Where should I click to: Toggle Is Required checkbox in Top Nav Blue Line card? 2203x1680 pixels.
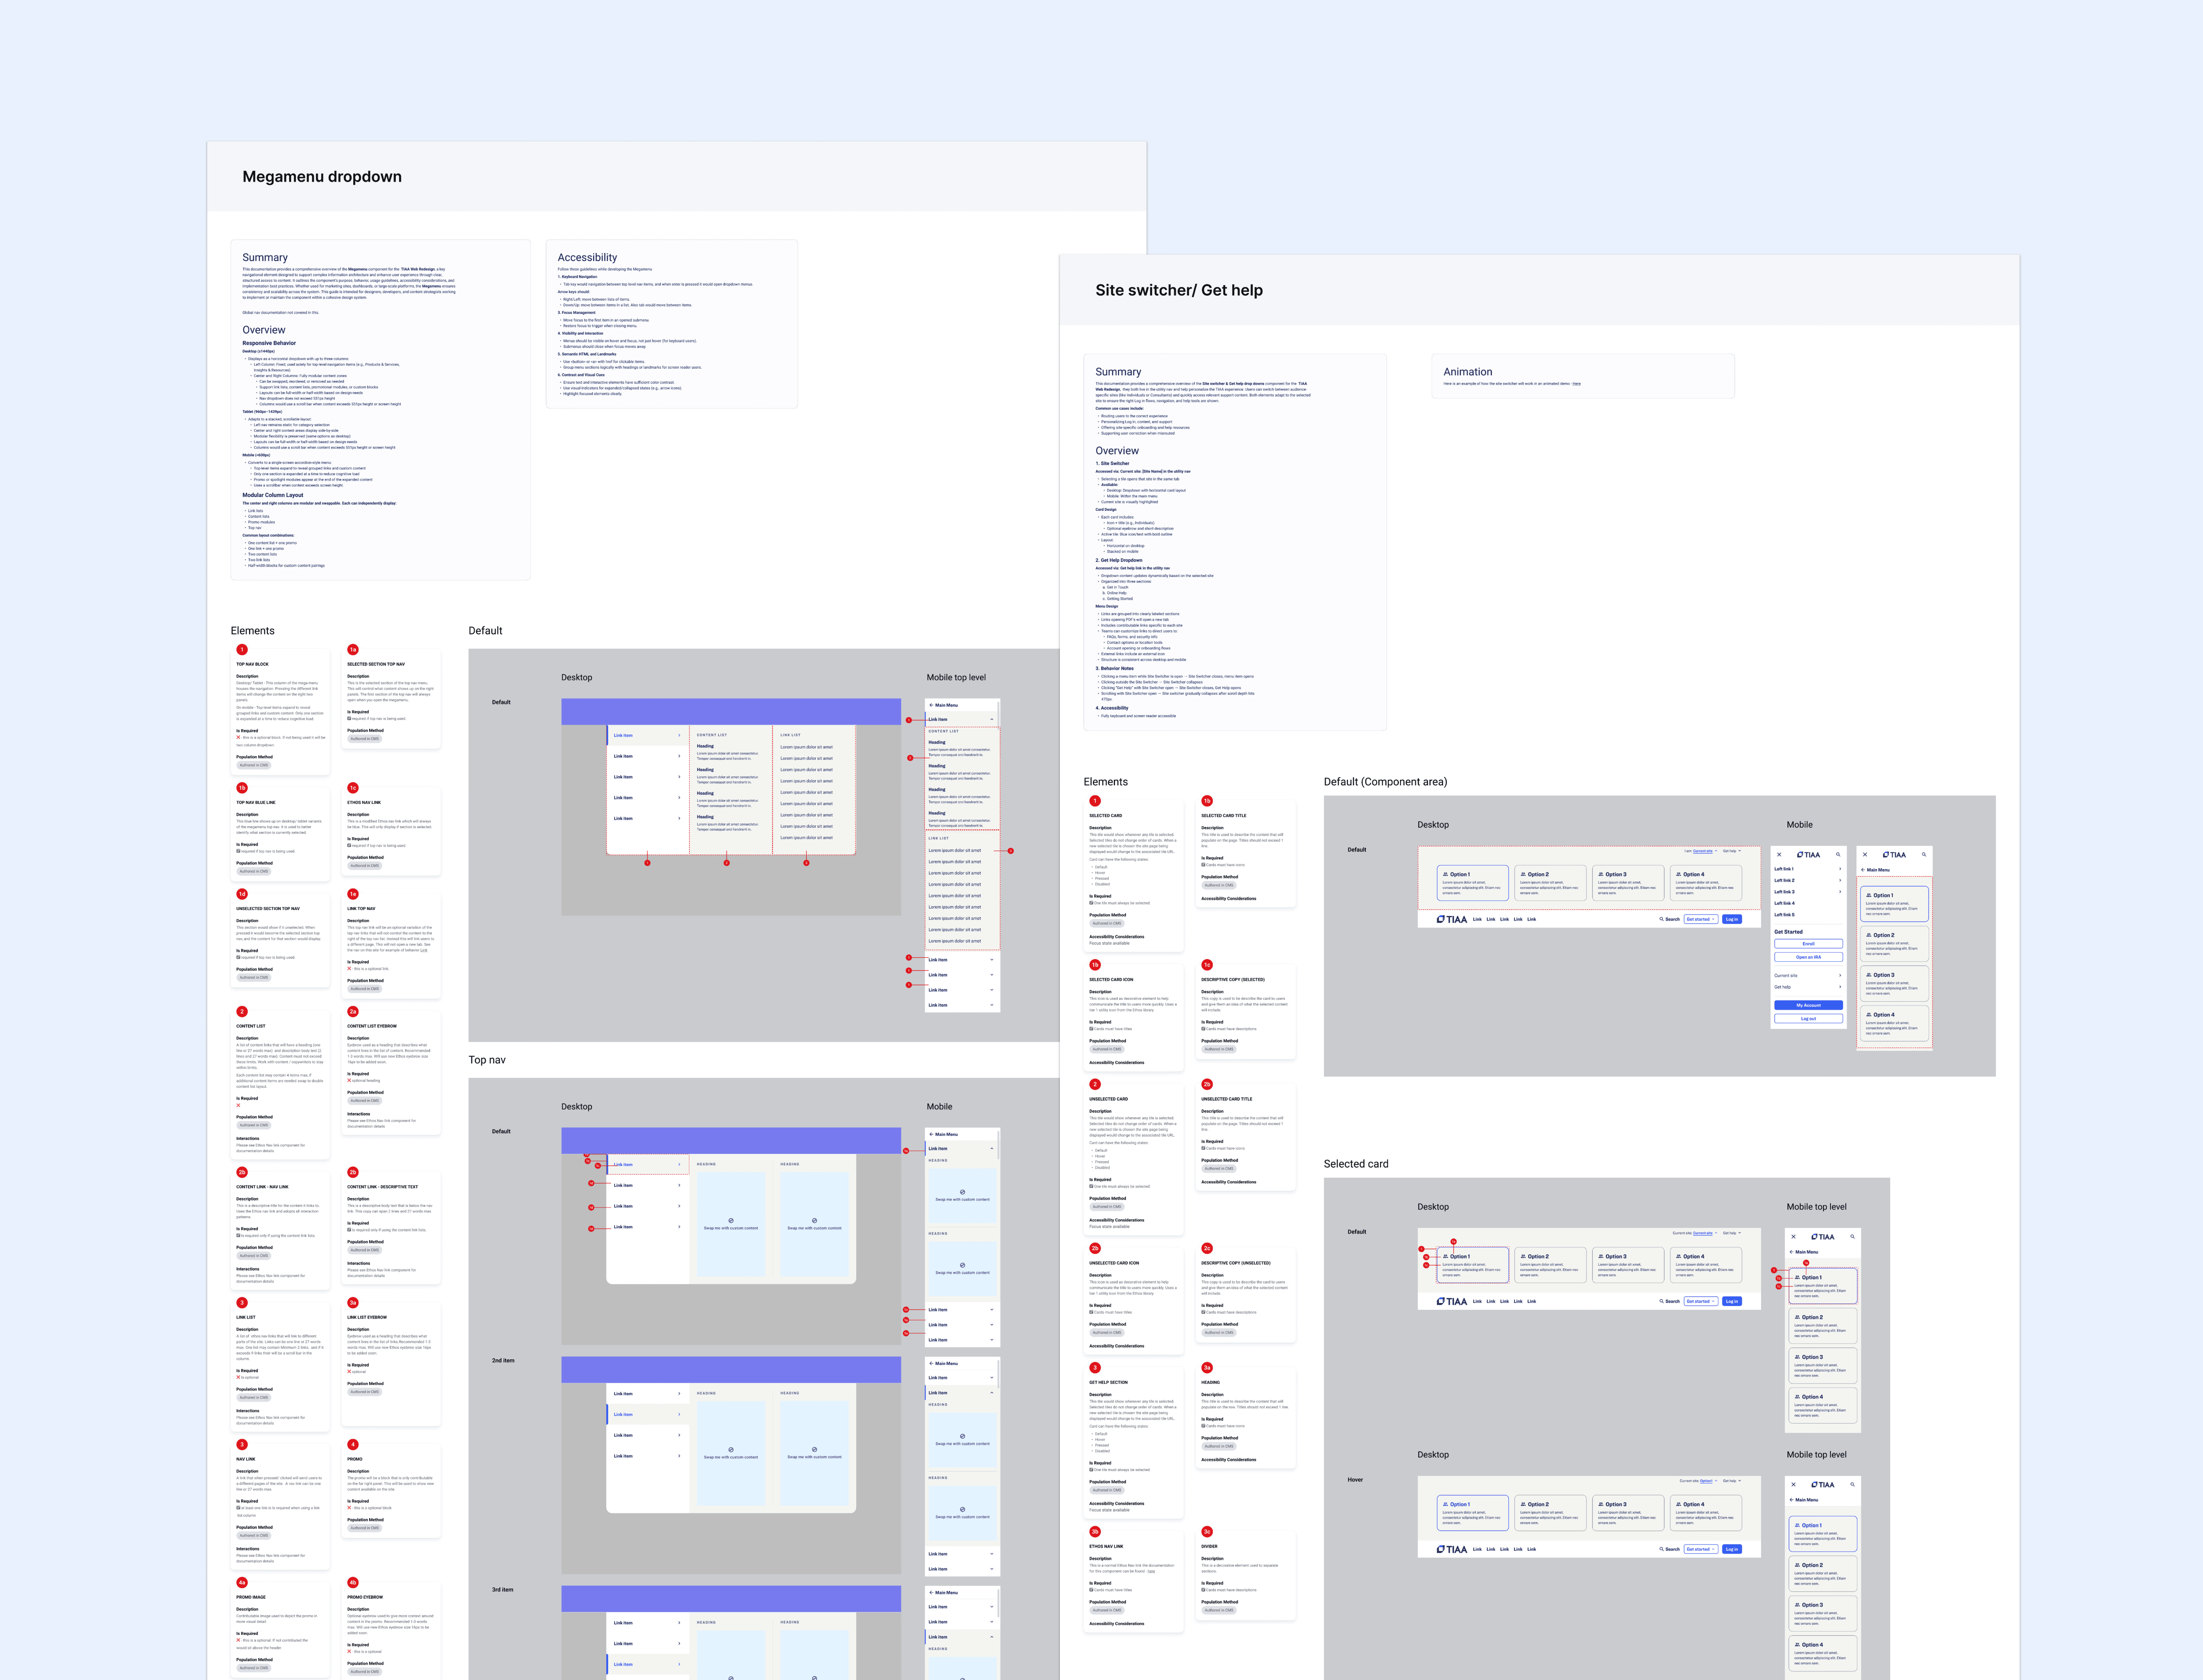pyautogui.click(x=238, y=851)
